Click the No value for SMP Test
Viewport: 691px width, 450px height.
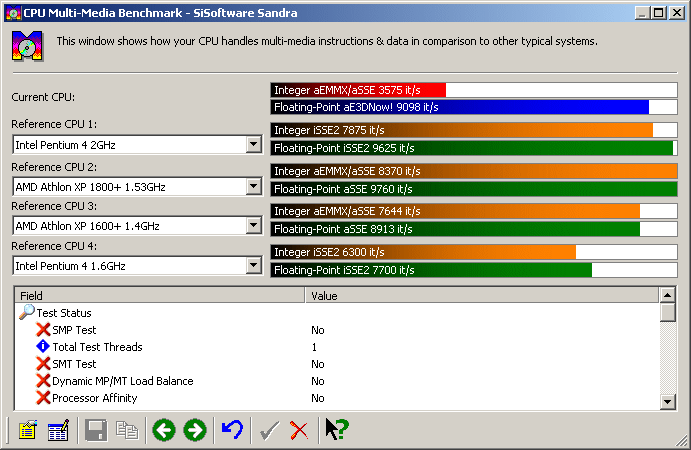(x=318, y=330)
